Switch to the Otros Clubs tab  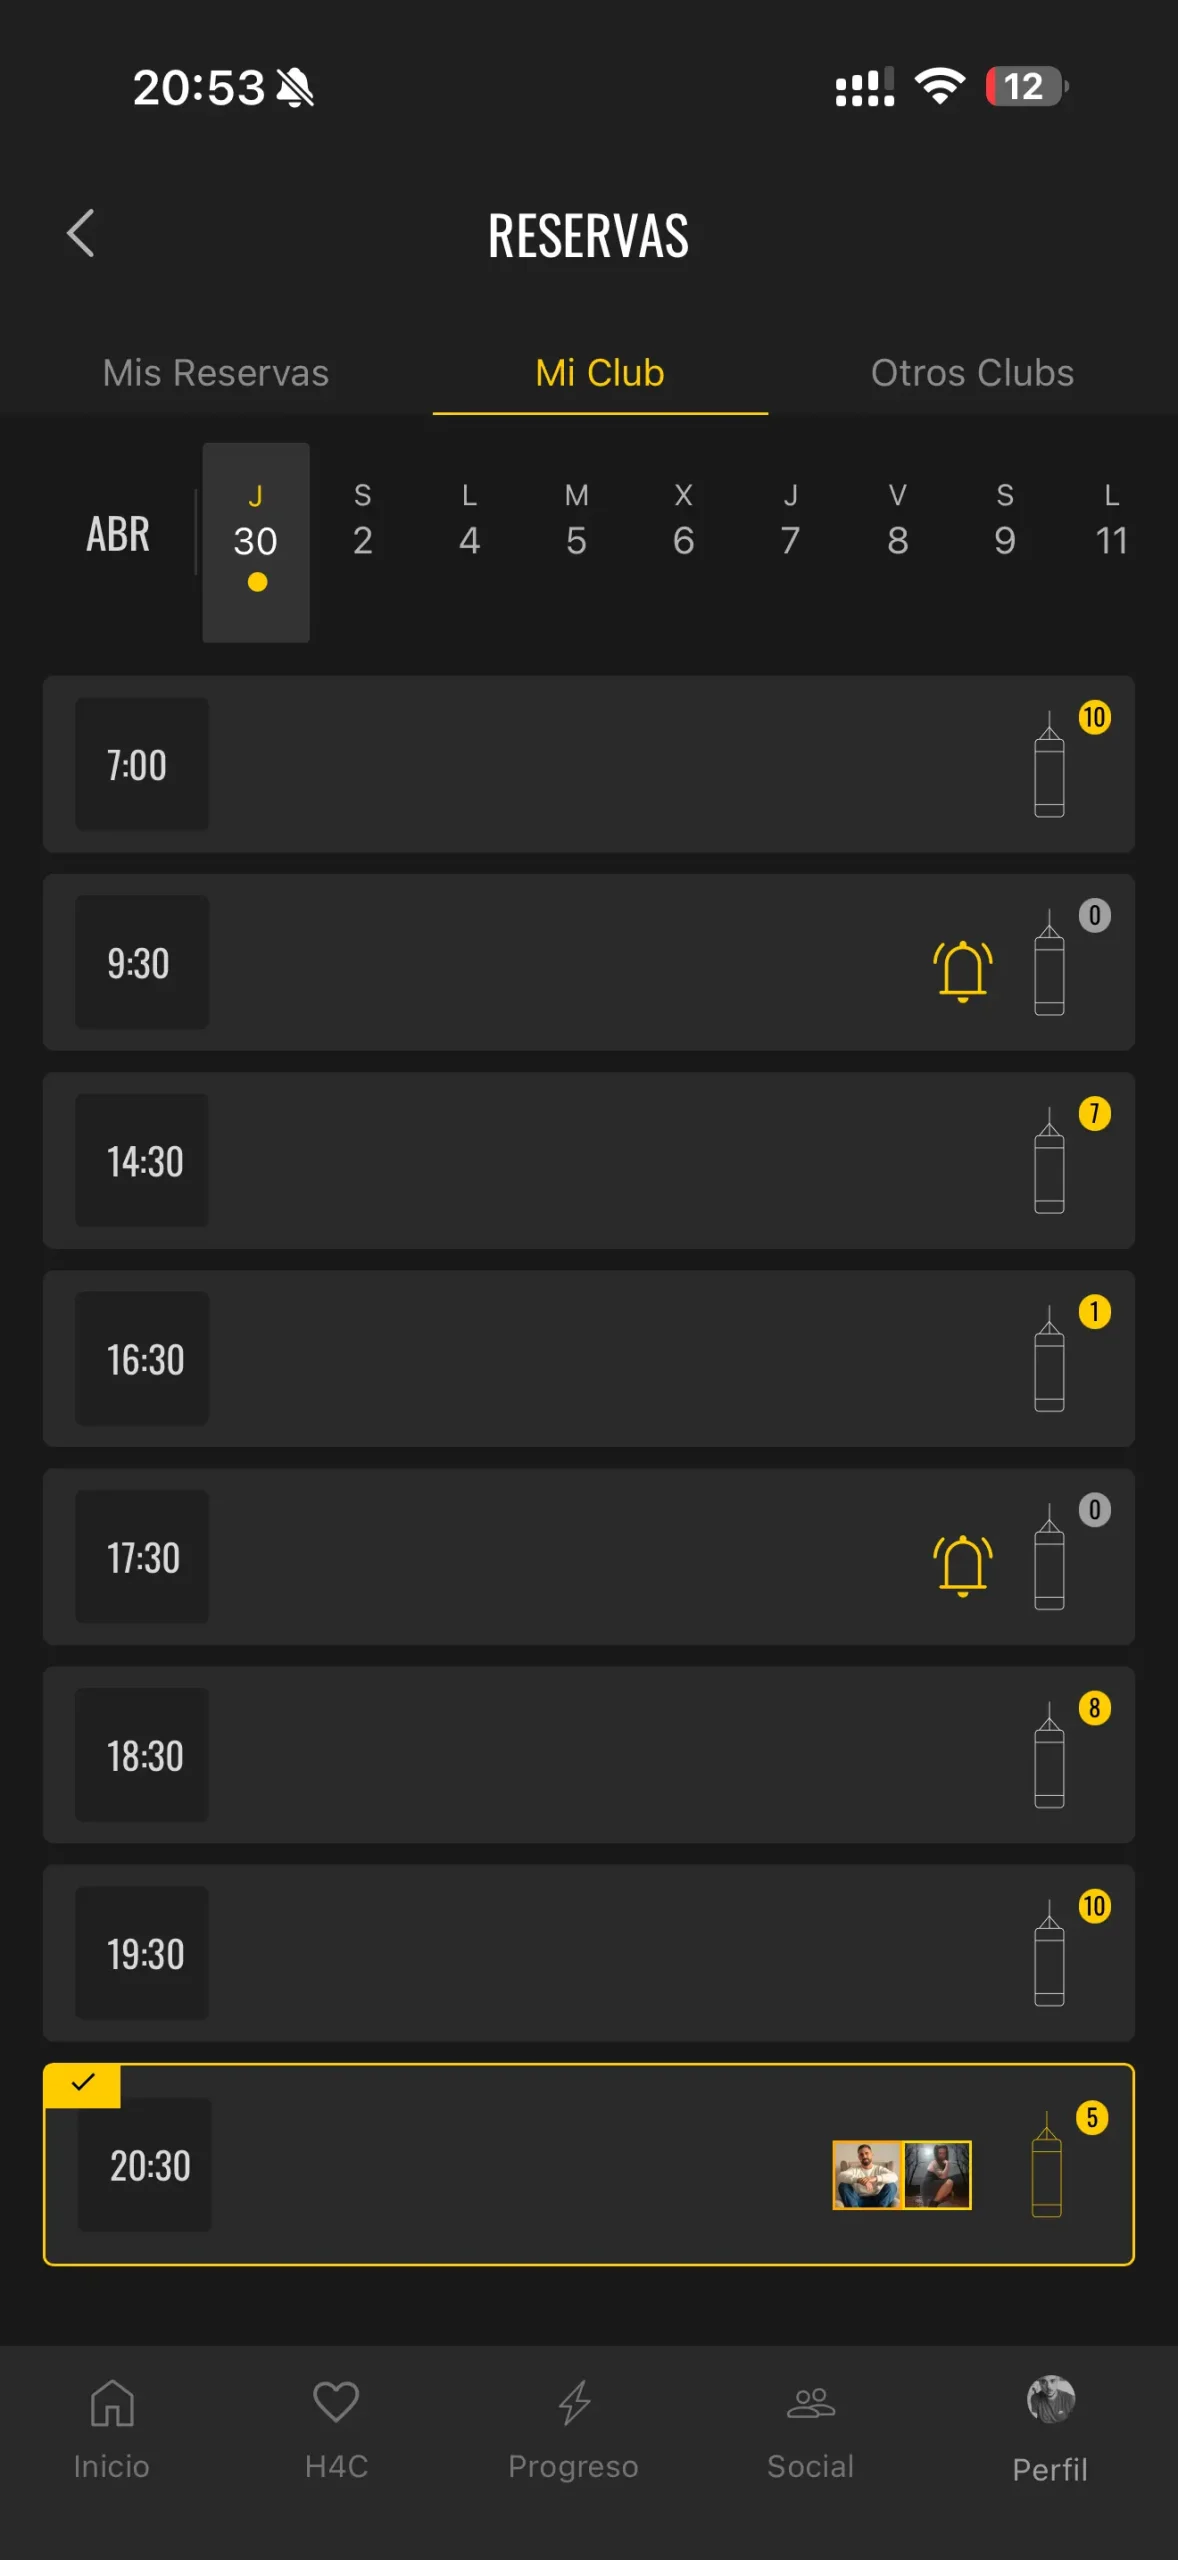972,373
